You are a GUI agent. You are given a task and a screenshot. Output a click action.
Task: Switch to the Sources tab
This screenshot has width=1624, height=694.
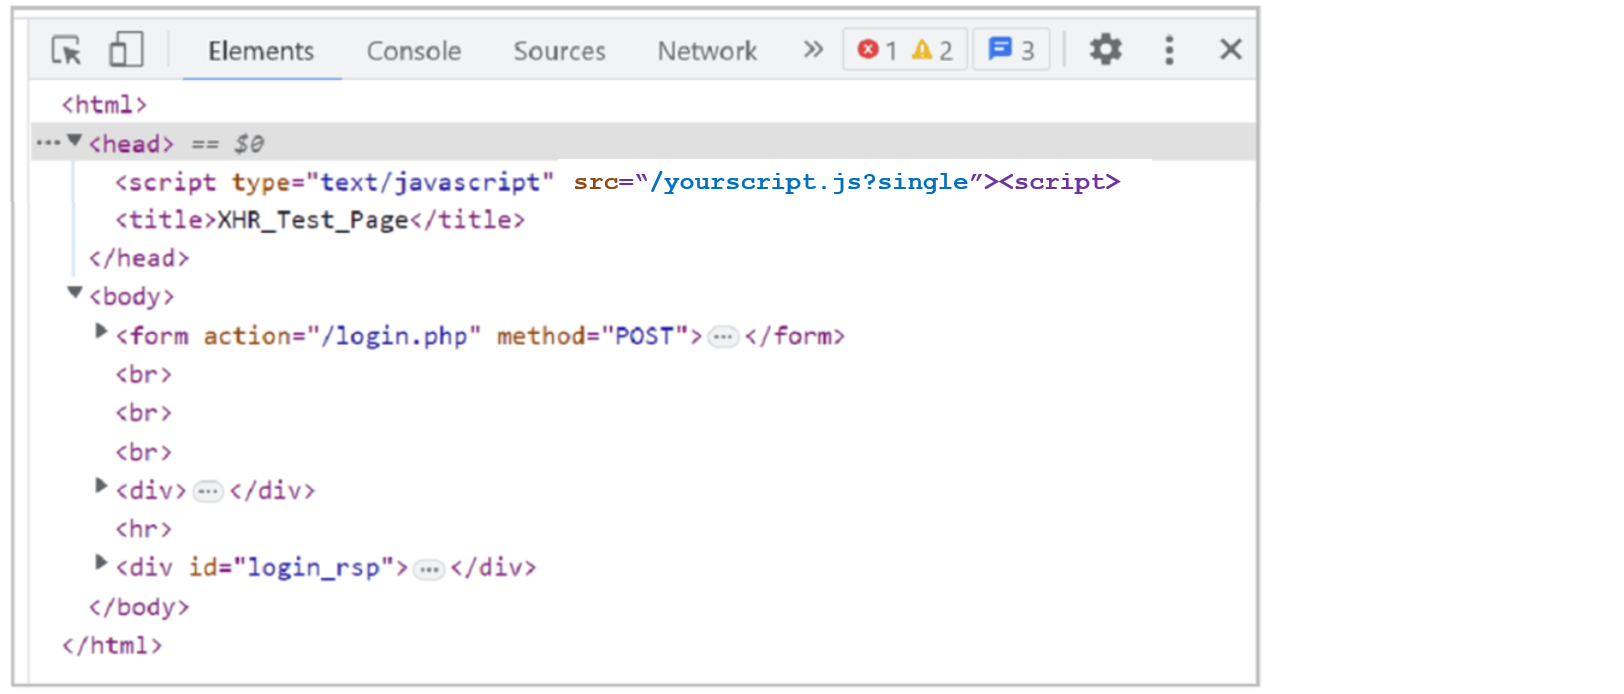(x=559, y=51)
